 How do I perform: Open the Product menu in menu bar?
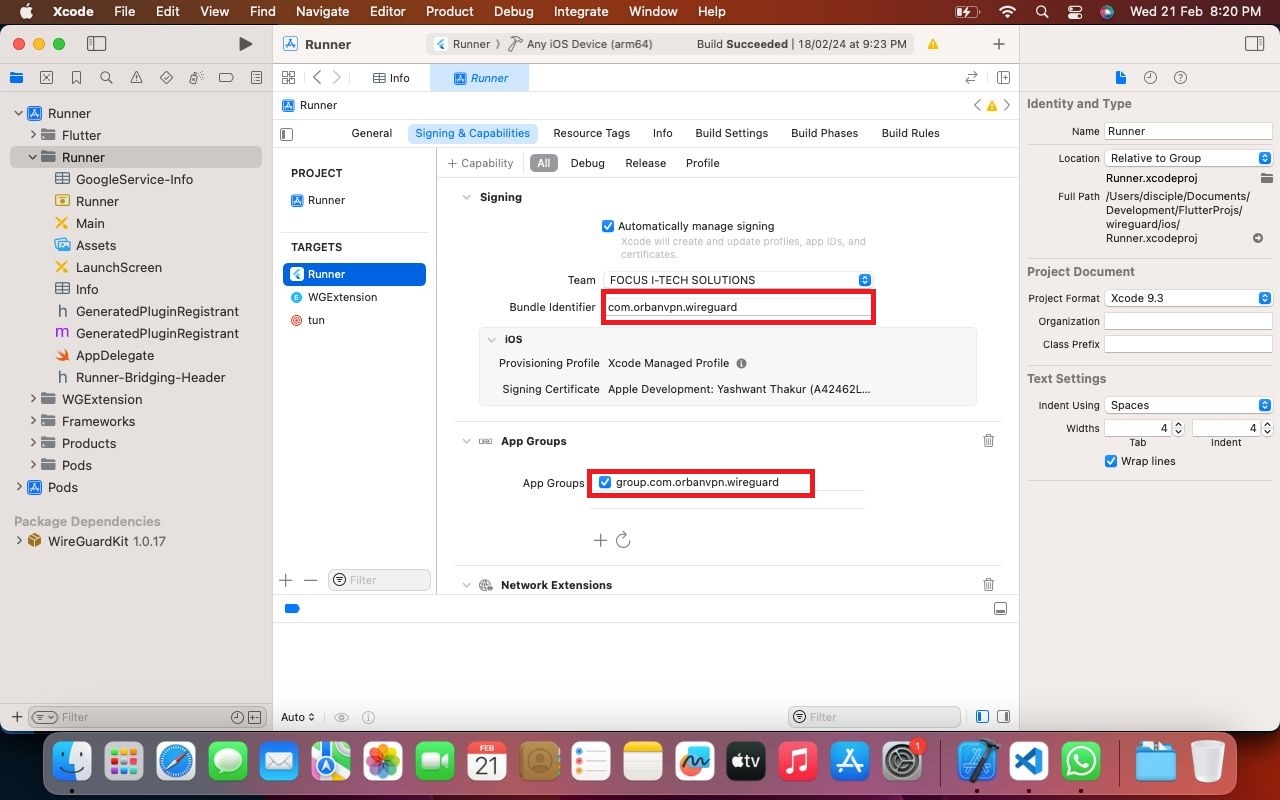(x=449, y=11)
